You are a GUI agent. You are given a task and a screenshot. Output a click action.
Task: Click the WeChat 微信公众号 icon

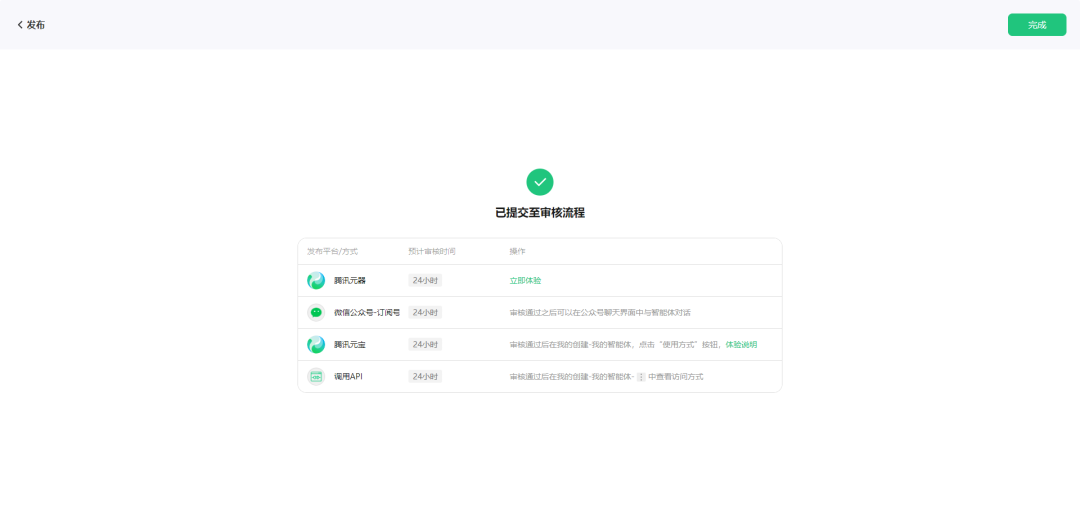(316, 312)
